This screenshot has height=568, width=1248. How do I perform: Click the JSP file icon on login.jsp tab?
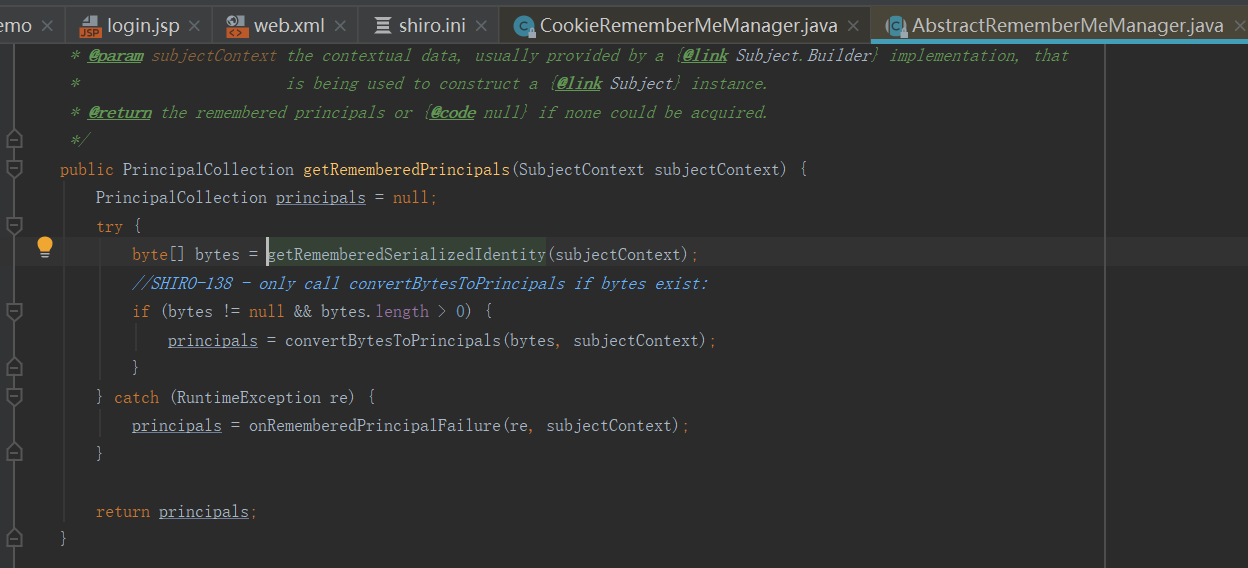coord(91,26)
